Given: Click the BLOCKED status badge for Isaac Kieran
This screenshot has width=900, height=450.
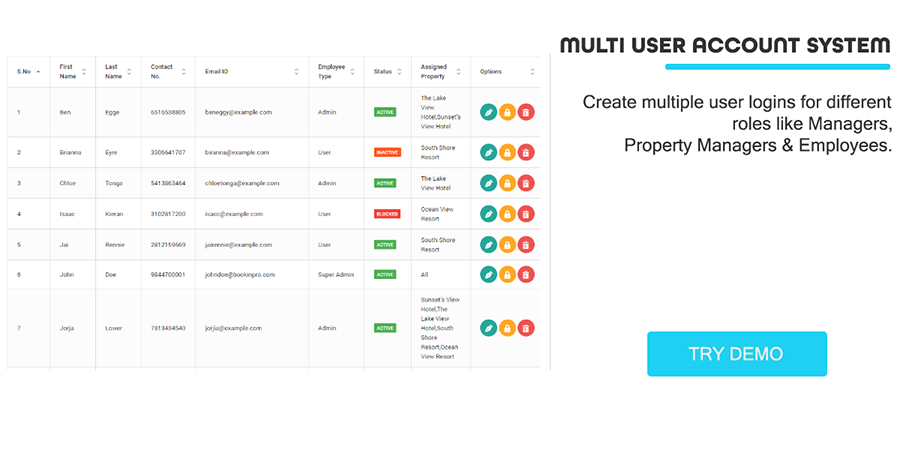Looking at the screenshot, I should [387, 213].
